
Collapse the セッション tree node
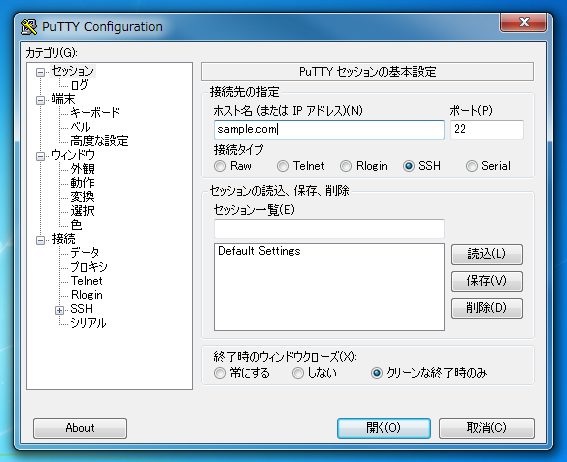40,73
